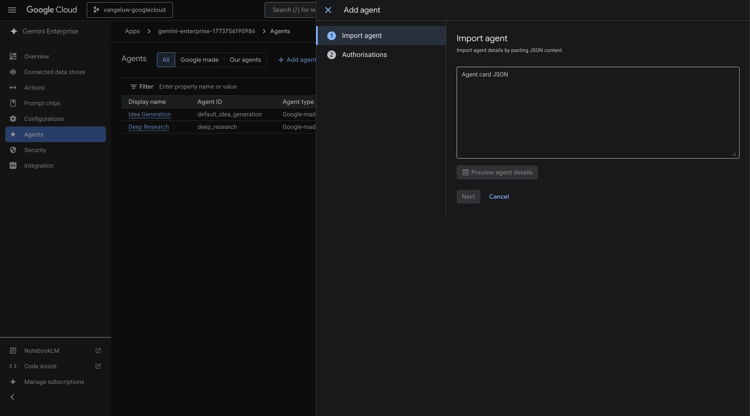
Task: Focus the top search bar
Action: point(291,10)
